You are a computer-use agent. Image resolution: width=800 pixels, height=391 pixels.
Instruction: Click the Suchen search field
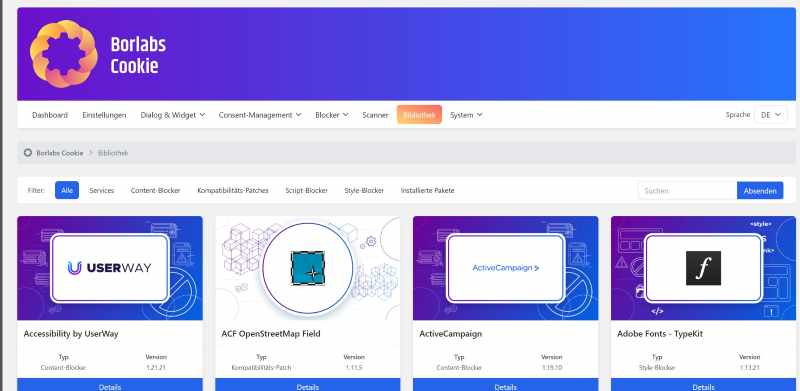pos(687,190)
